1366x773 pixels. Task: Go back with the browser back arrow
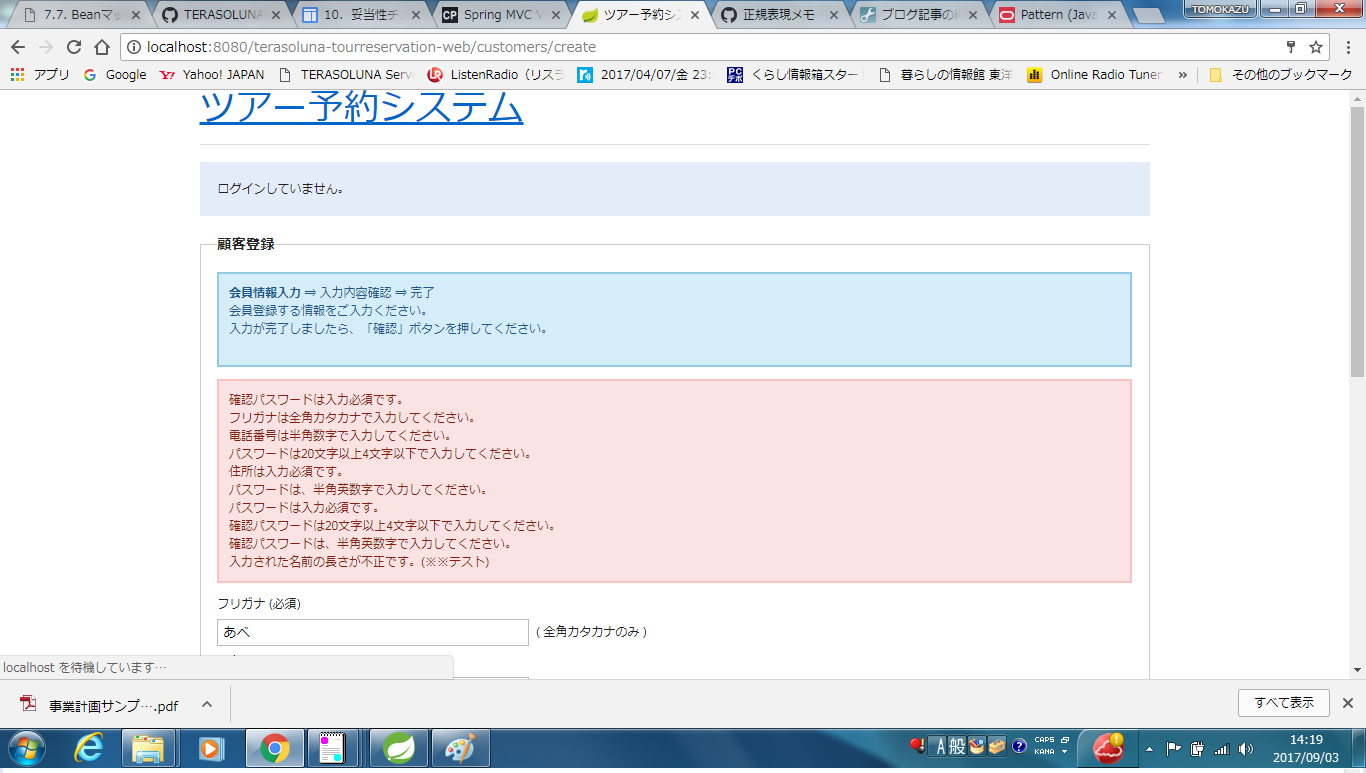(18, 47)
